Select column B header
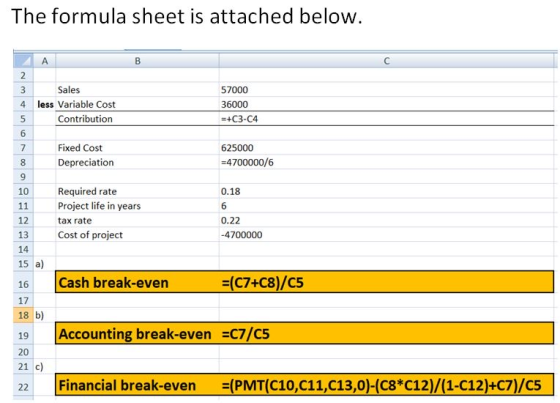The height and width of the screenshot is (403, 560). 138,61
